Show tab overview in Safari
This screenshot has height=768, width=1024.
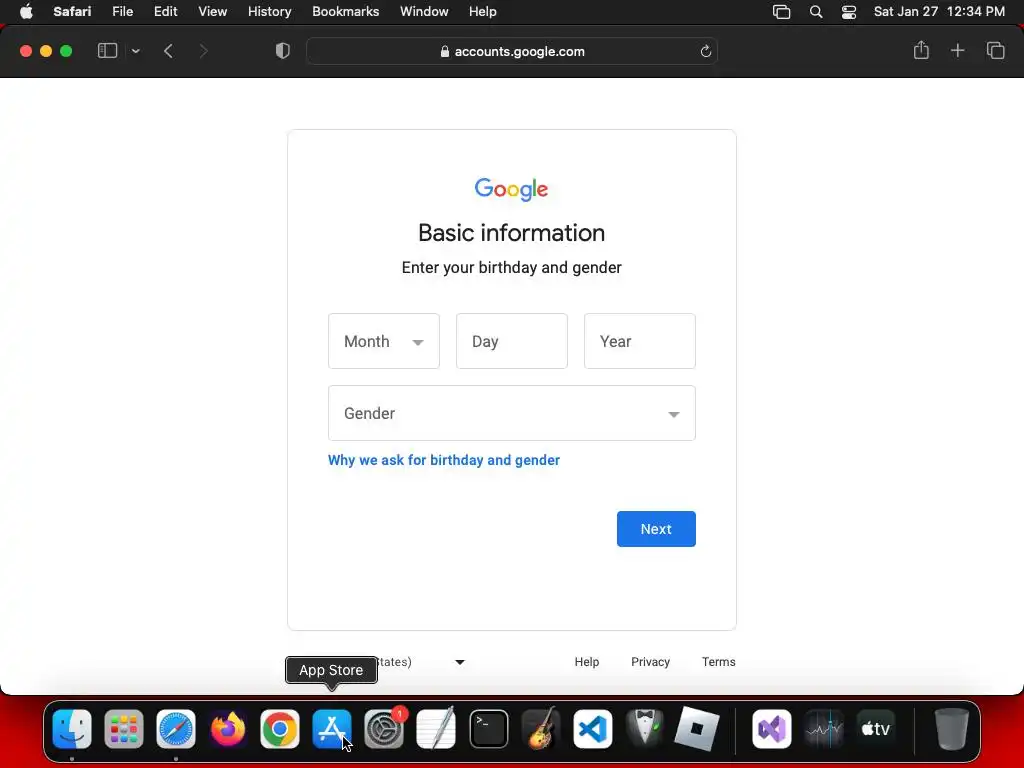995,50
